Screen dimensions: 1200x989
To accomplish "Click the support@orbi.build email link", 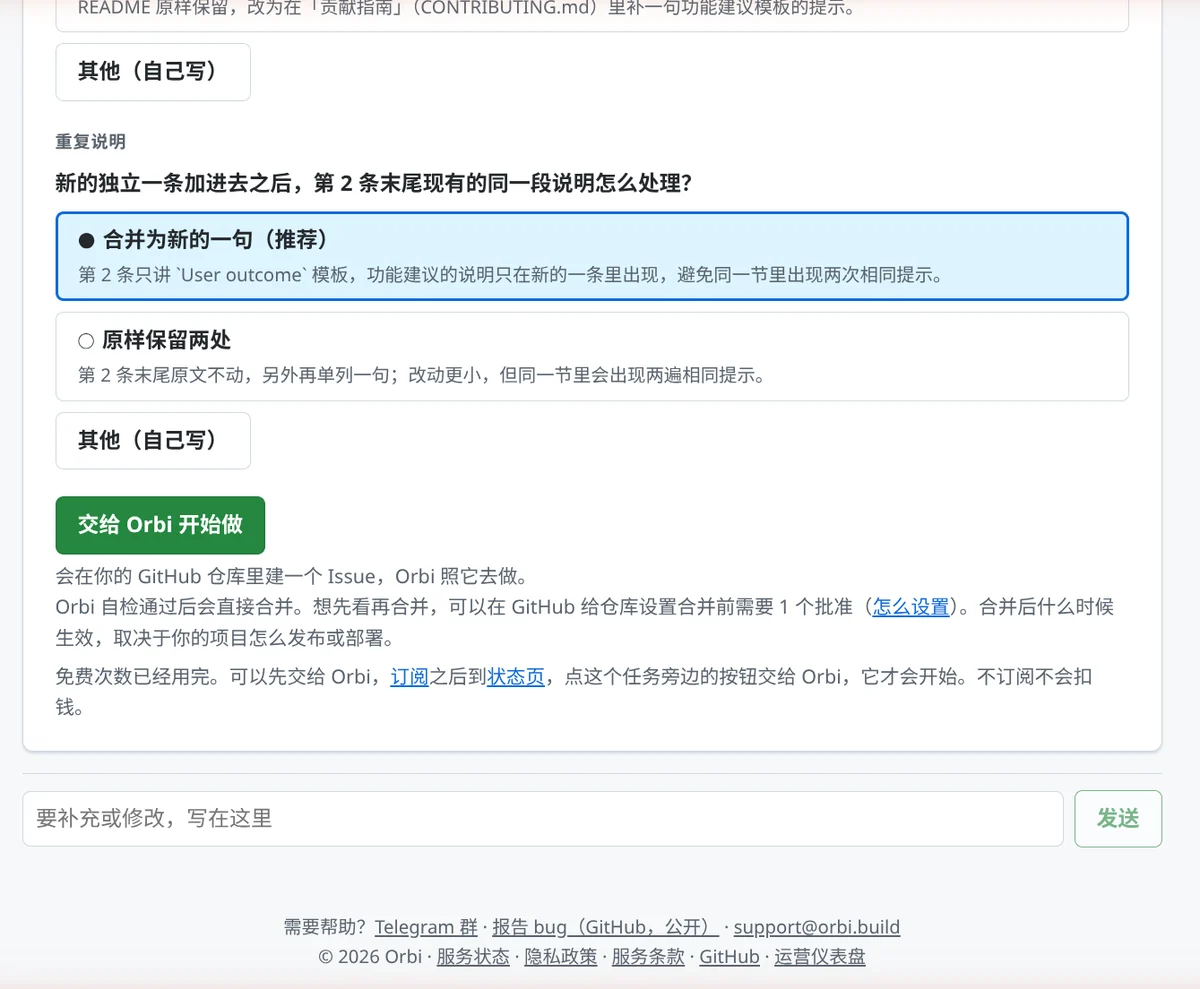I will 817,927.
